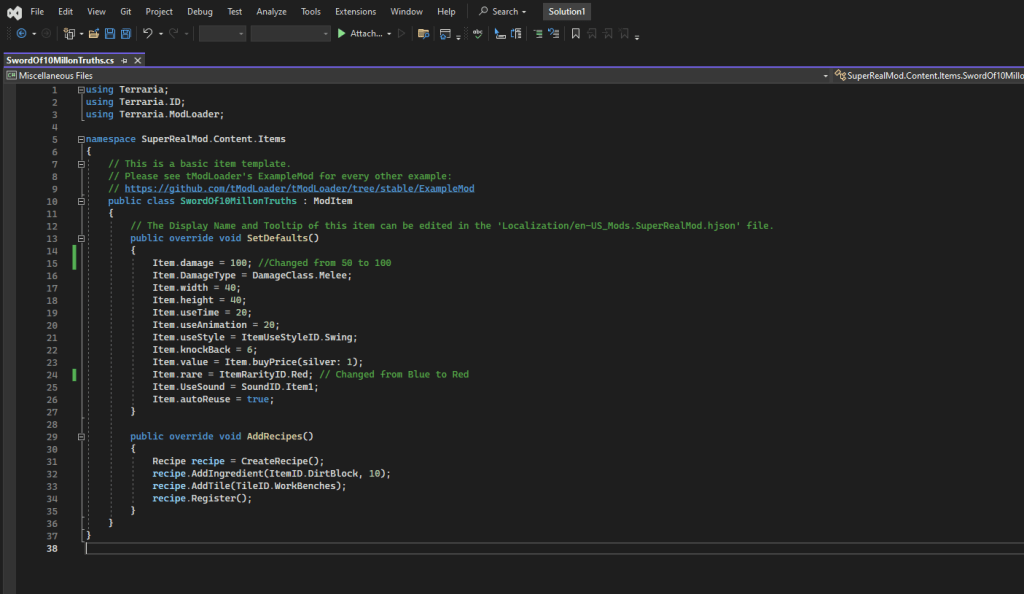Collapse the SetDefaults method region

click(81, 238)
